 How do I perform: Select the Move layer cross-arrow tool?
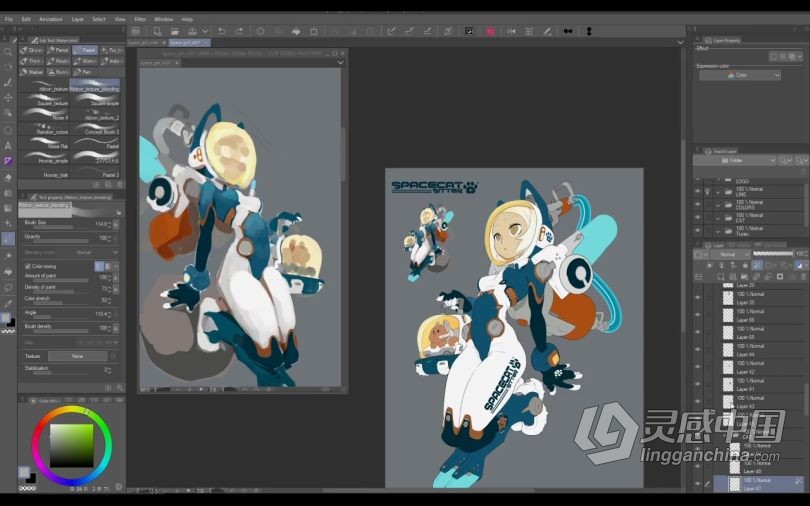tap(8, 98)
